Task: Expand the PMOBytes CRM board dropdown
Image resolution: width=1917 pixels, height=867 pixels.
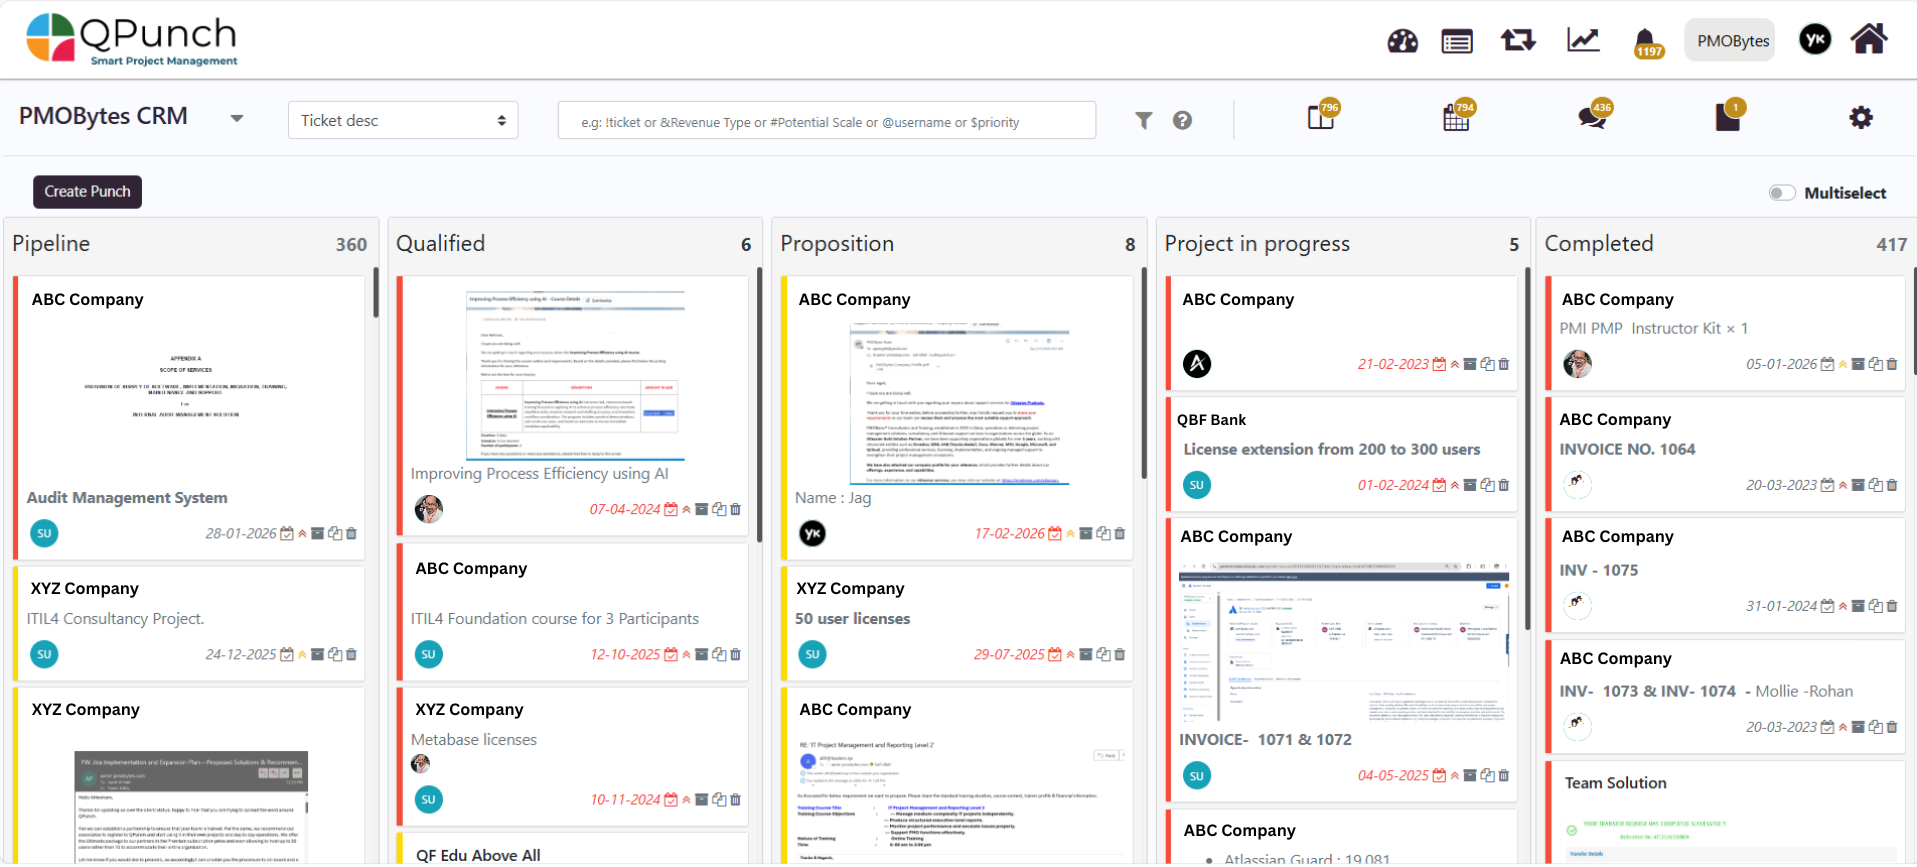Action: (x=236, y=118)
